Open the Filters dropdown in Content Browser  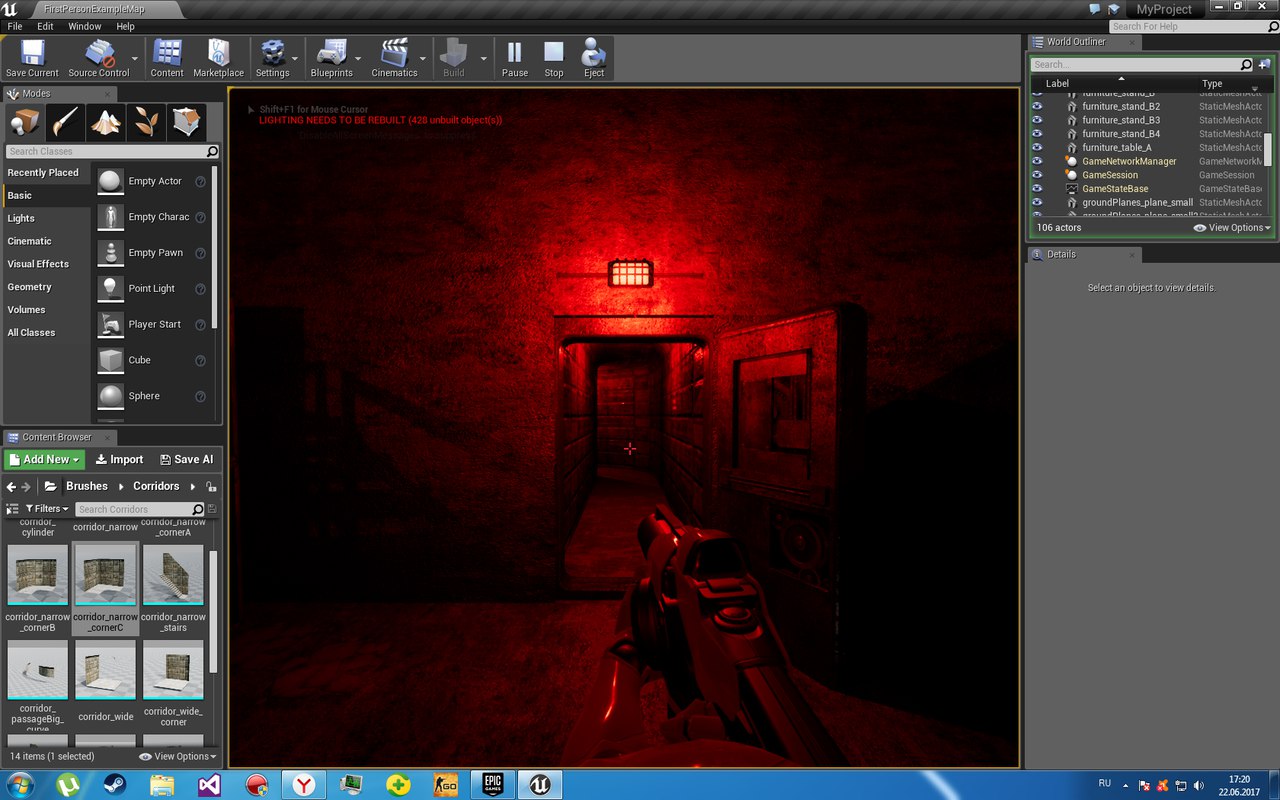pyautogui.click(x=47, y=509)
